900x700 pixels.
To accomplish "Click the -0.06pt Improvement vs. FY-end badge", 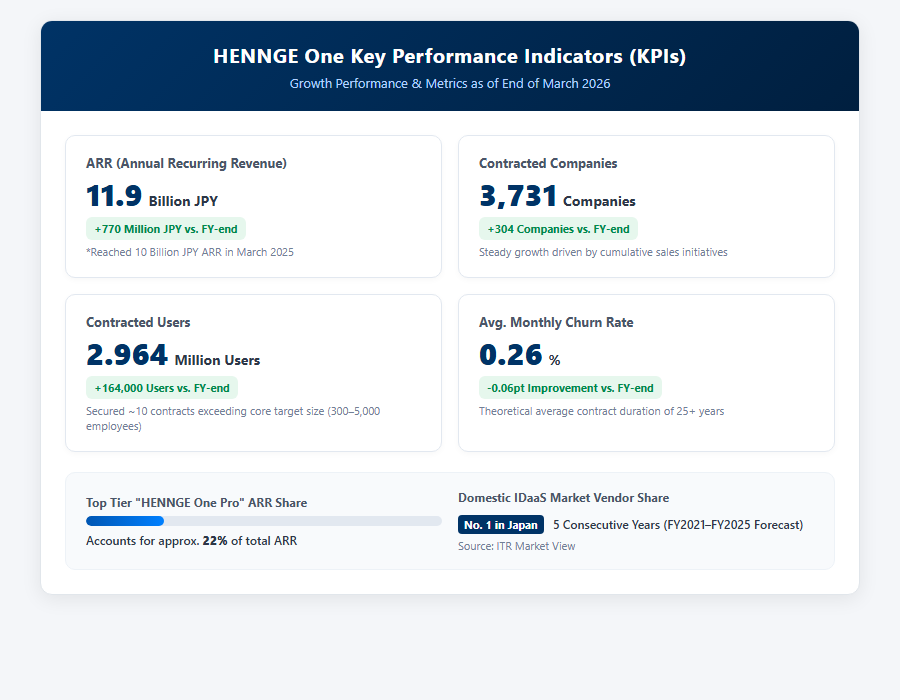I will [x=571, y=388].
